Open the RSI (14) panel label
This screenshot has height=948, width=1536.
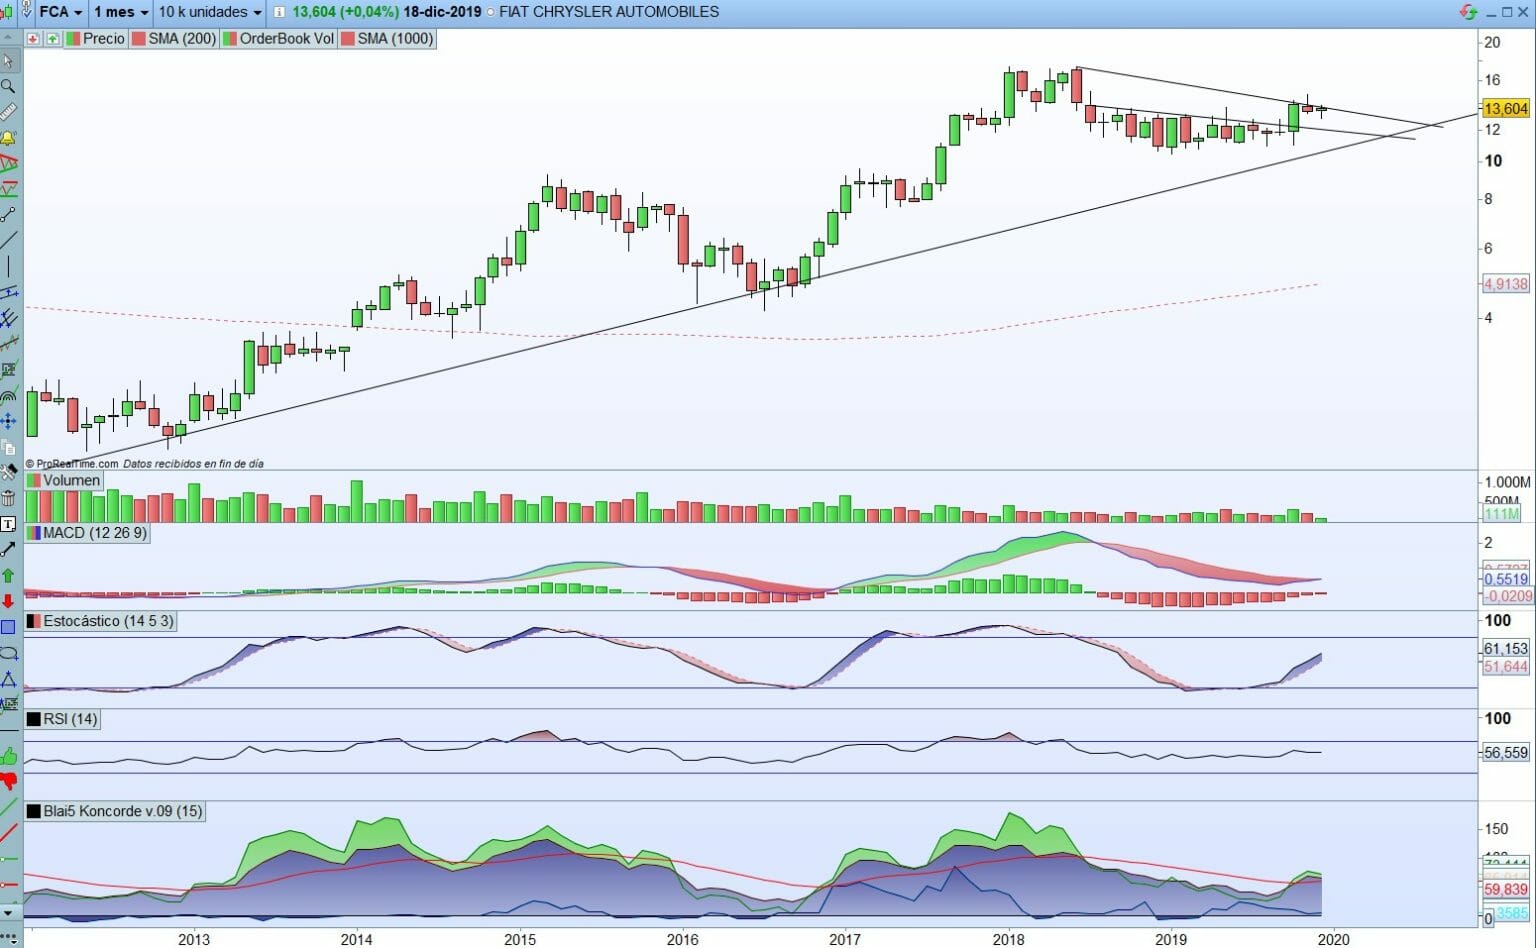62,719
